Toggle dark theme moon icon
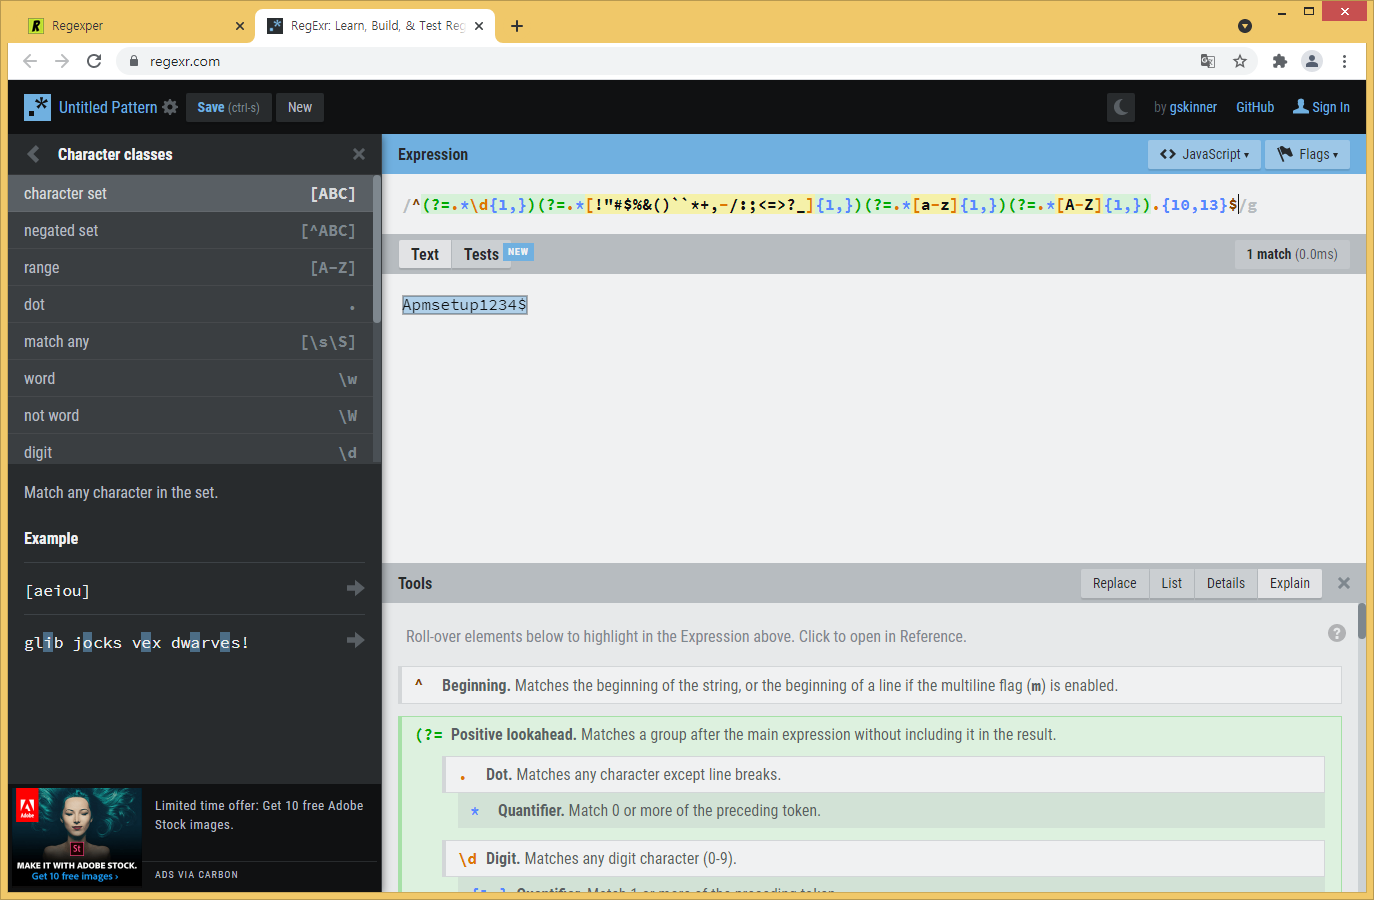1374x900 pixels. pyautogui.click(x=1121, y=107)
